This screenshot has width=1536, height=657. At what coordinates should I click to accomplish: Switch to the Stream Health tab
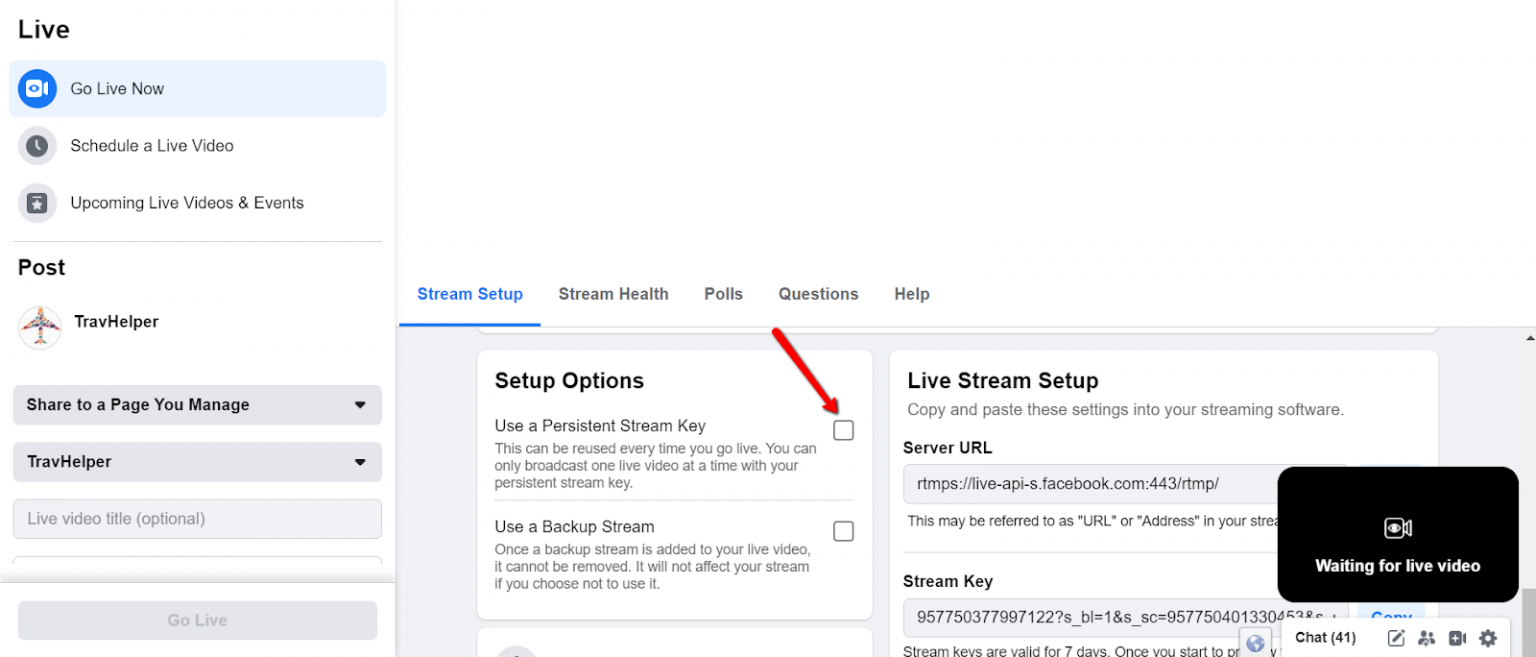(x=613, y=293)
